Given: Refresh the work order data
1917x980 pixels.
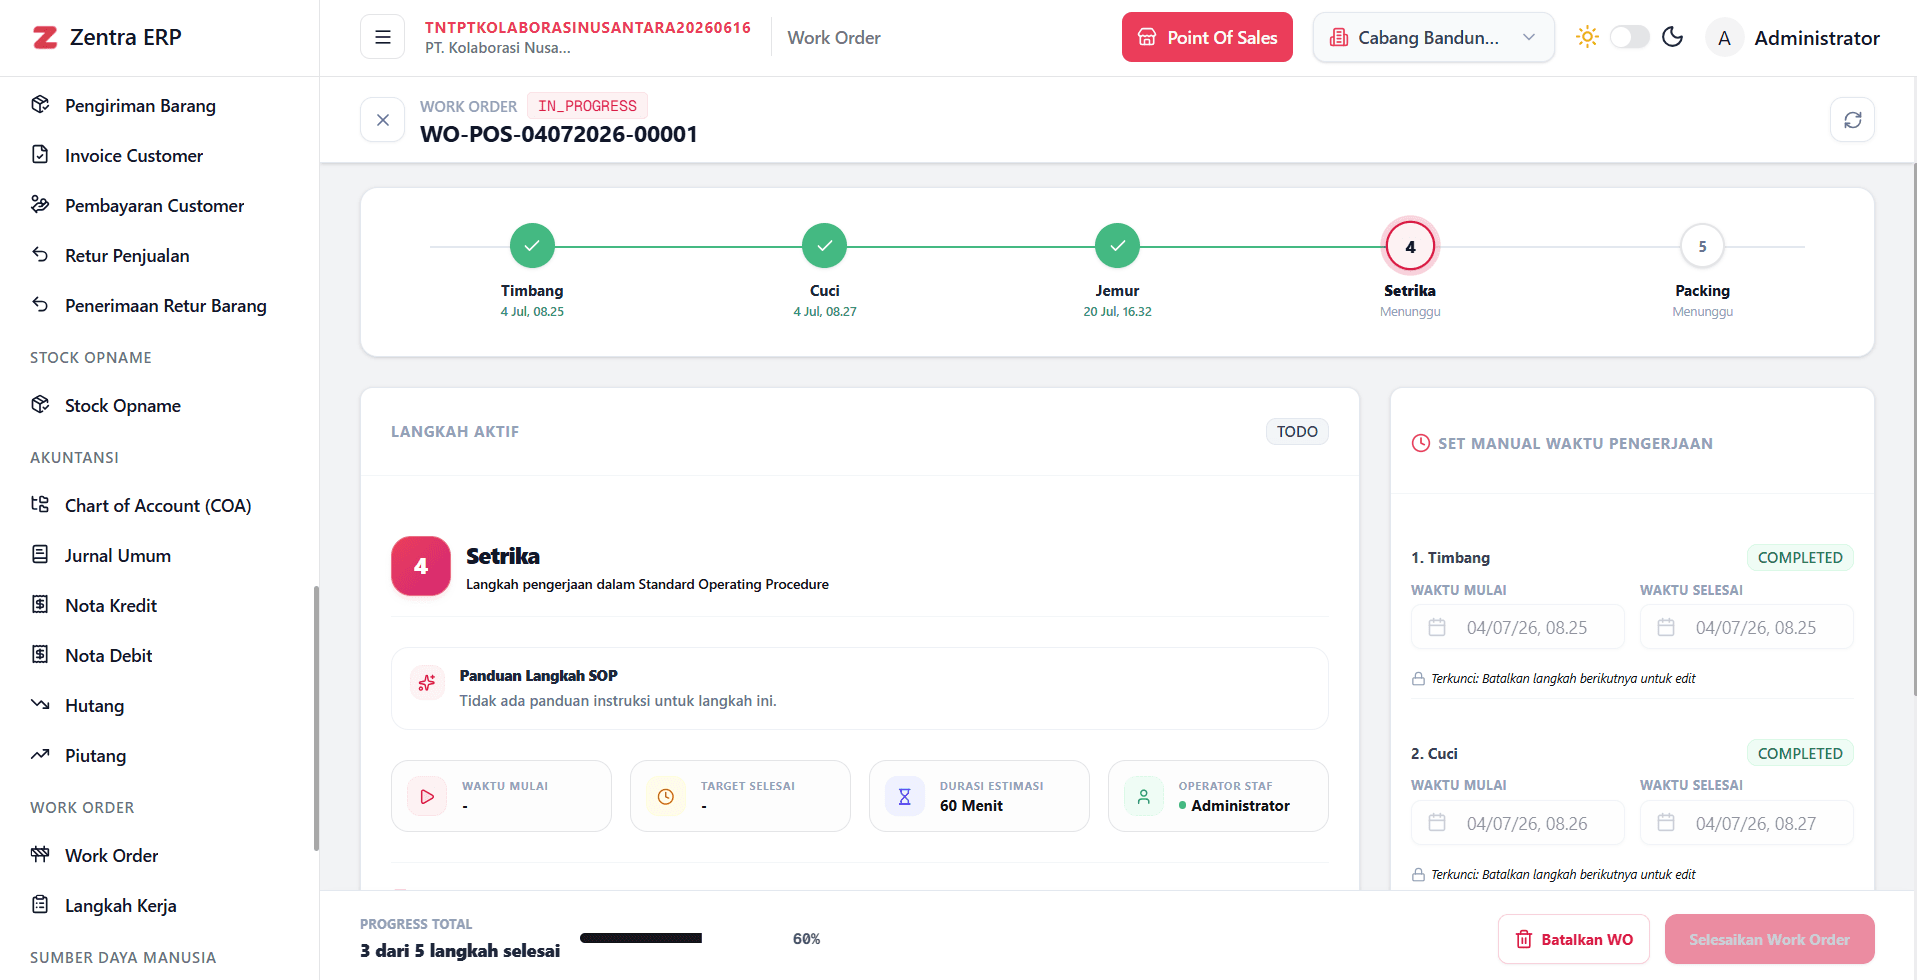Looking at the screenshot, I should pos(1852,120).
